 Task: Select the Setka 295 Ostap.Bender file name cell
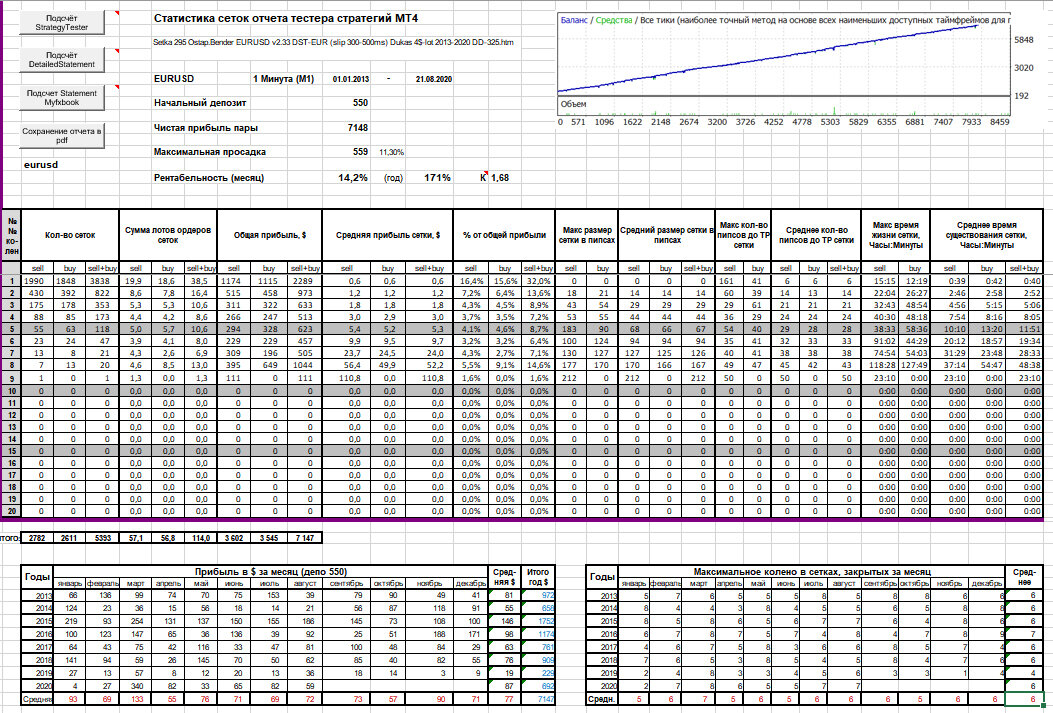(x=334, y=42)
